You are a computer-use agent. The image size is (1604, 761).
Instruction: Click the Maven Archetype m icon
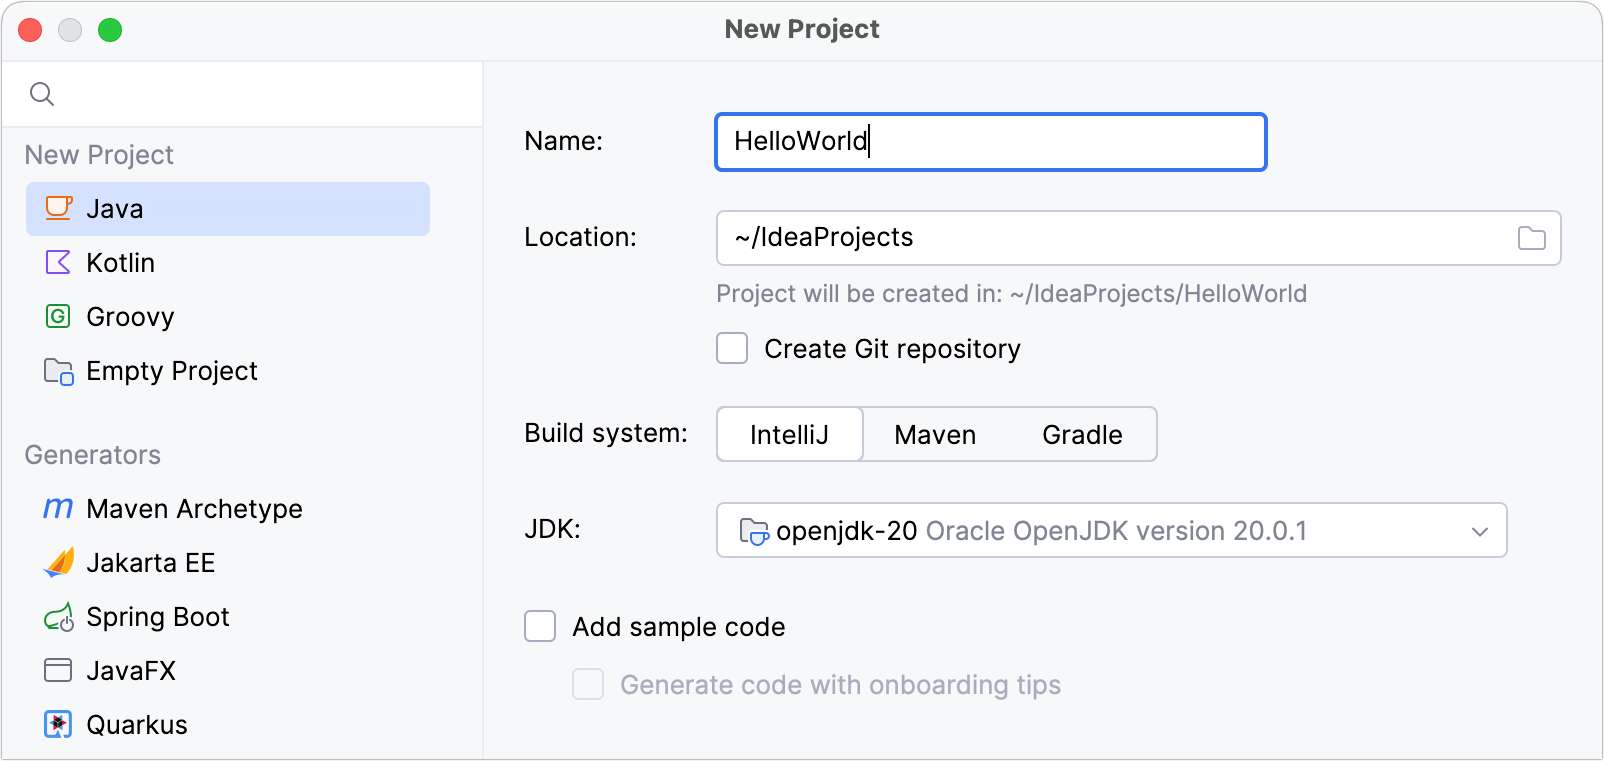[58, 508]
